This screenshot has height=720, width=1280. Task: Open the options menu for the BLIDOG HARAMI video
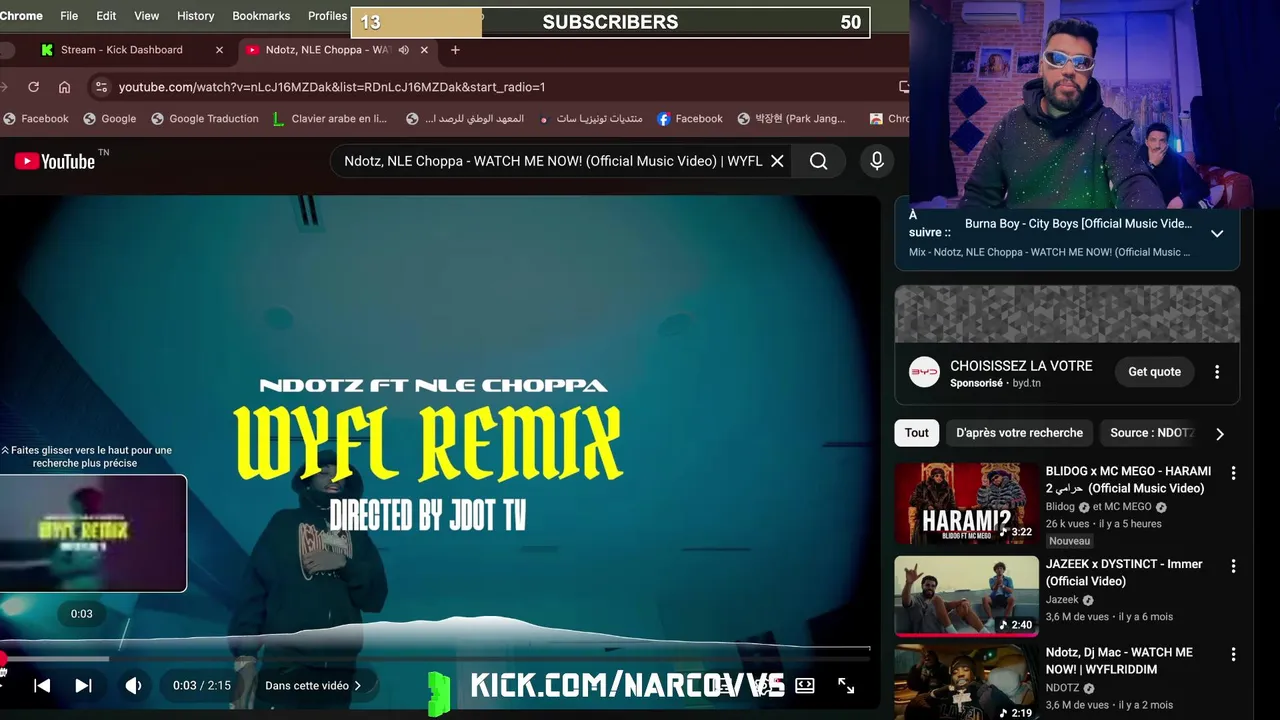(x=1233, y=473)
